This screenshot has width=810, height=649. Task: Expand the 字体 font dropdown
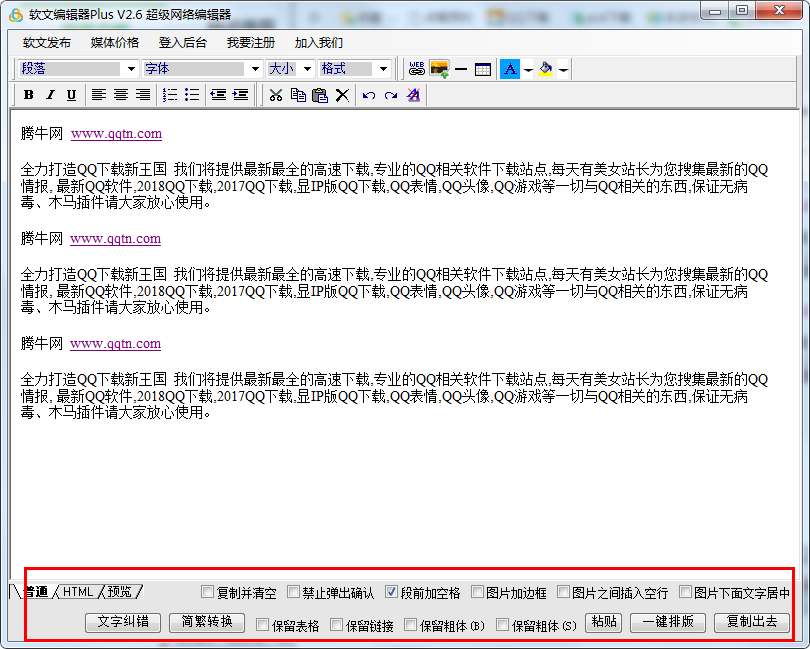[x=255, y=69]
